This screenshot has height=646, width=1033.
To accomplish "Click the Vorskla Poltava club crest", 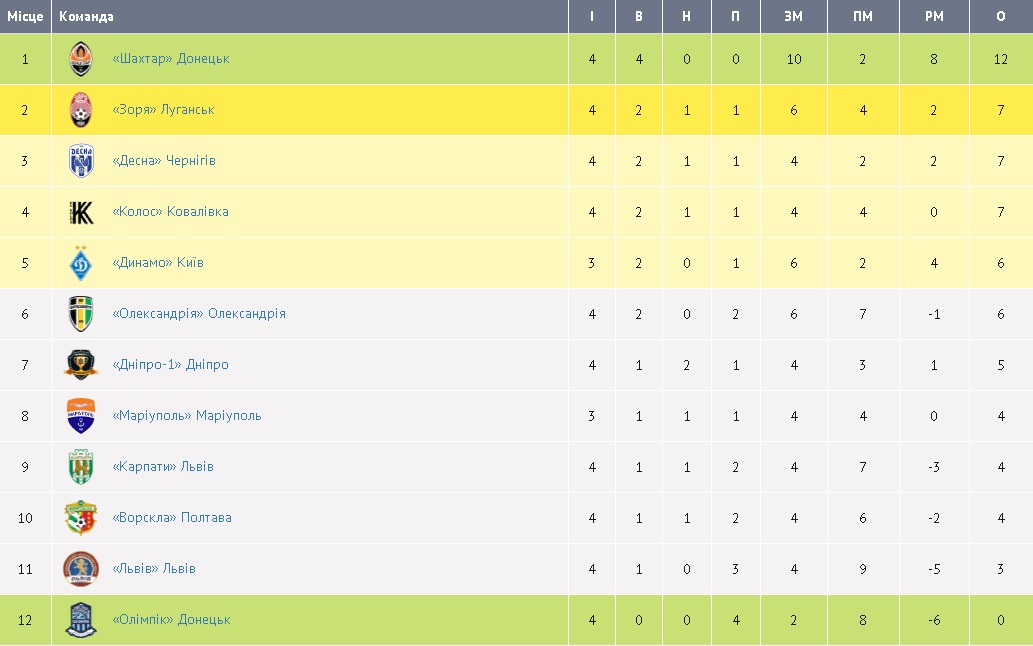I will point(81,518).
